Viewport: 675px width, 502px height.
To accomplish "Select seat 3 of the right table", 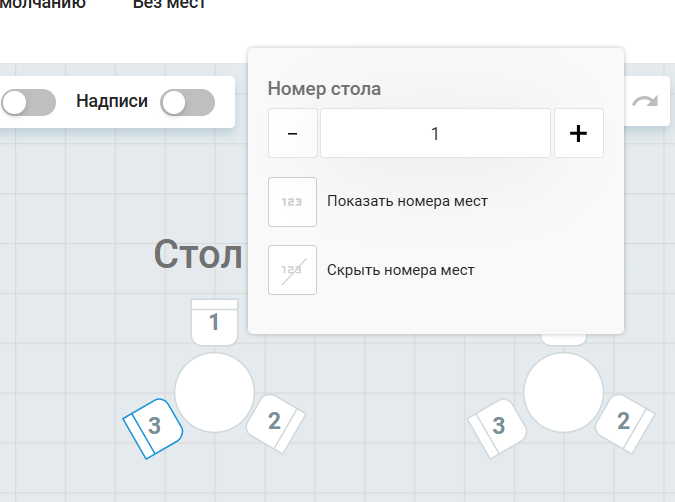I will pos(497,428).
